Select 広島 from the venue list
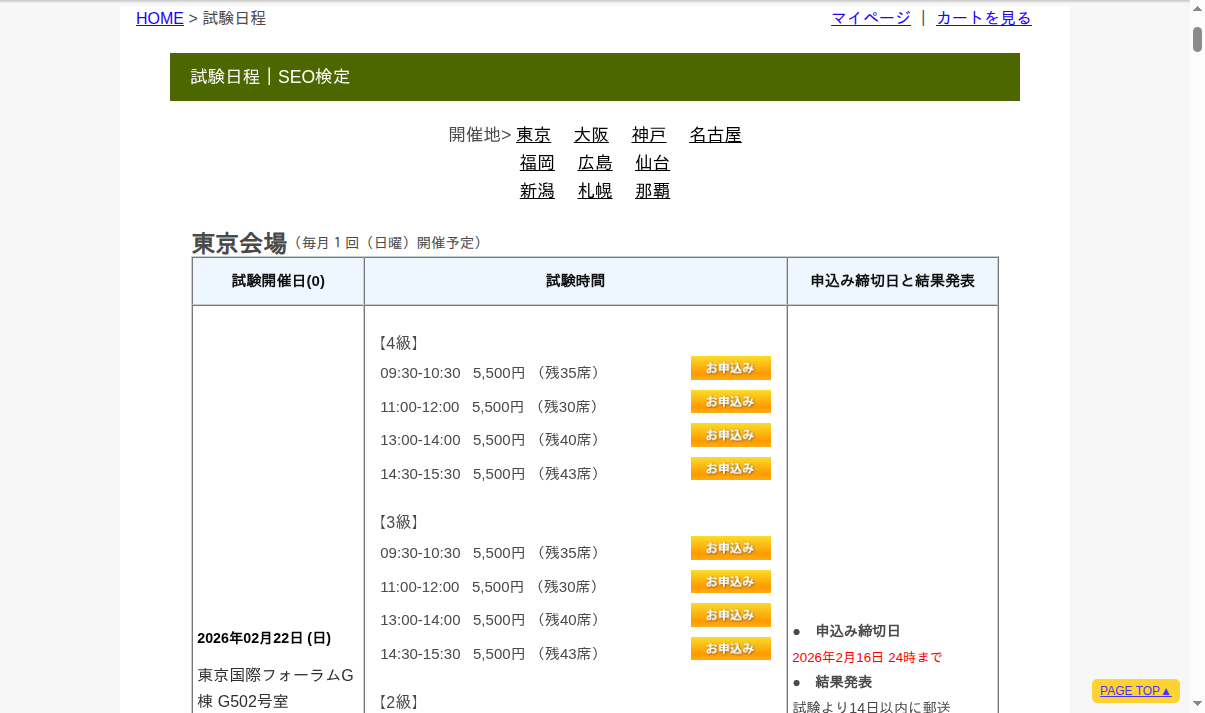Viewport: 1205px width, 713px height. click(594, 163)
